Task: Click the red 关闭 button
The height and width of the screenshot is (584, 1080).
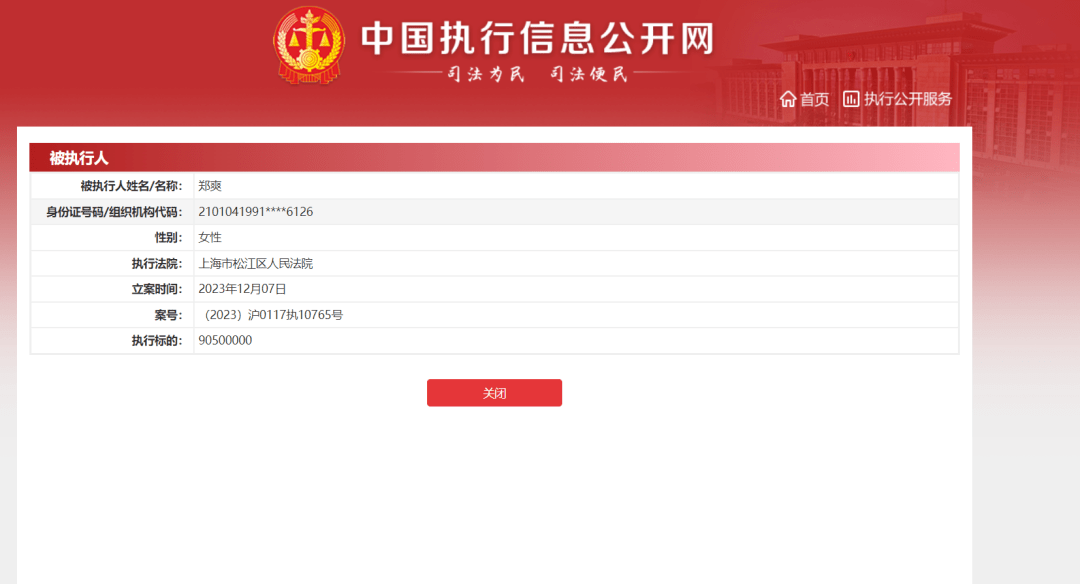Action: point(495,393)
